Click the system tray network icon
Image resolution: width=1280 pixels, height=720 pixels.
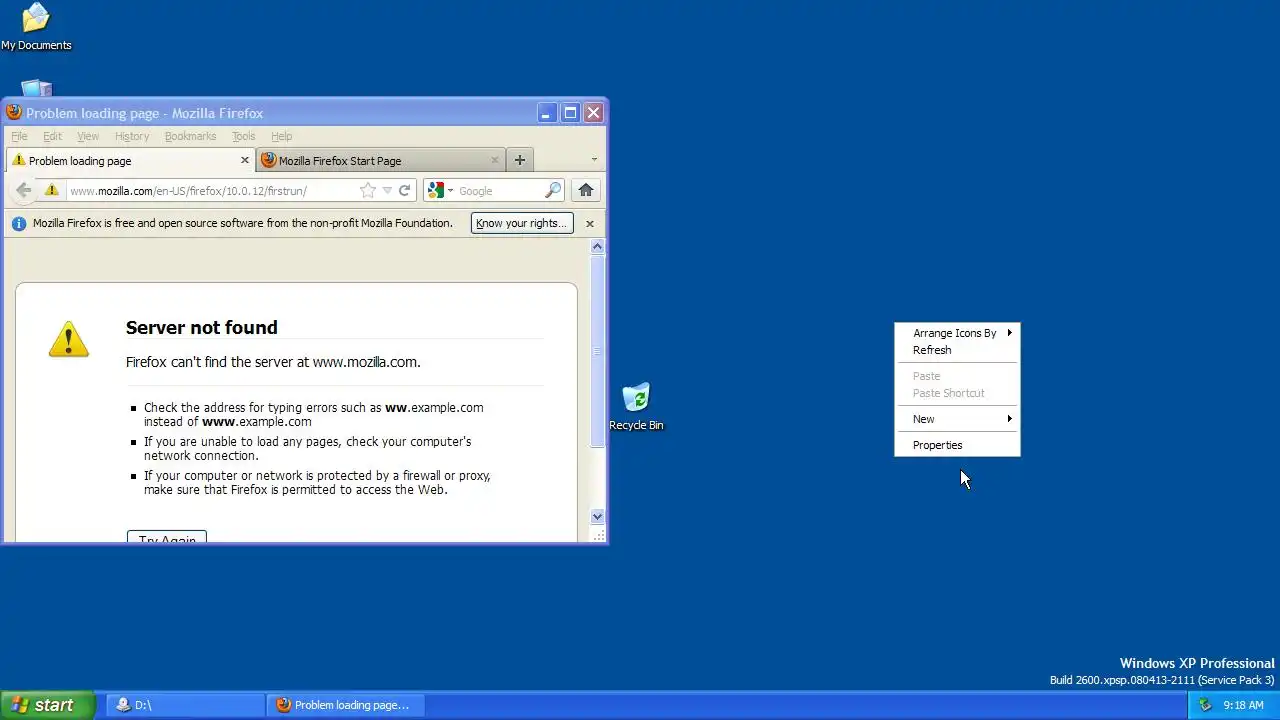click(1205, 705)
